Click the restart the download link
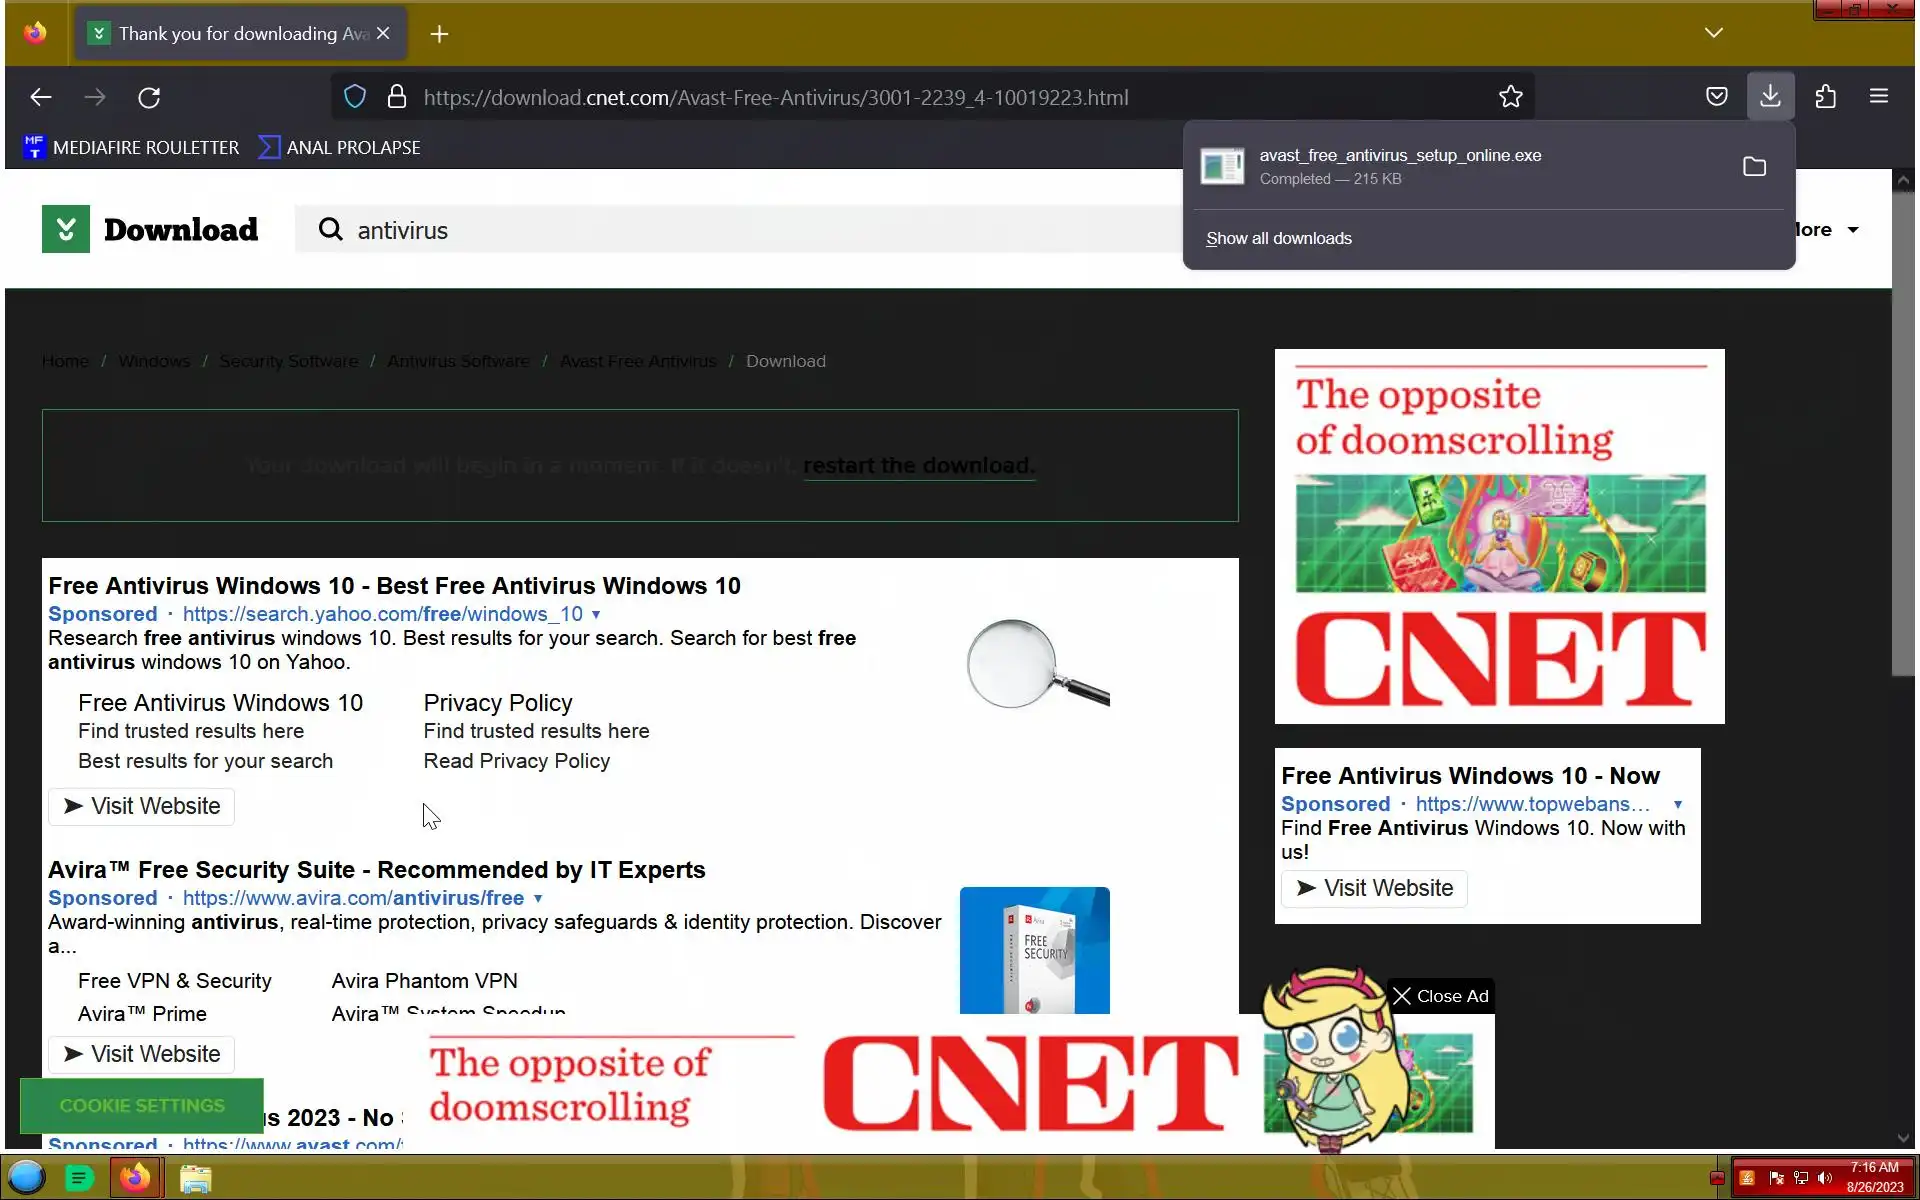The image size is (1920, 1200). pyautogui.click(x=918, y=466)
